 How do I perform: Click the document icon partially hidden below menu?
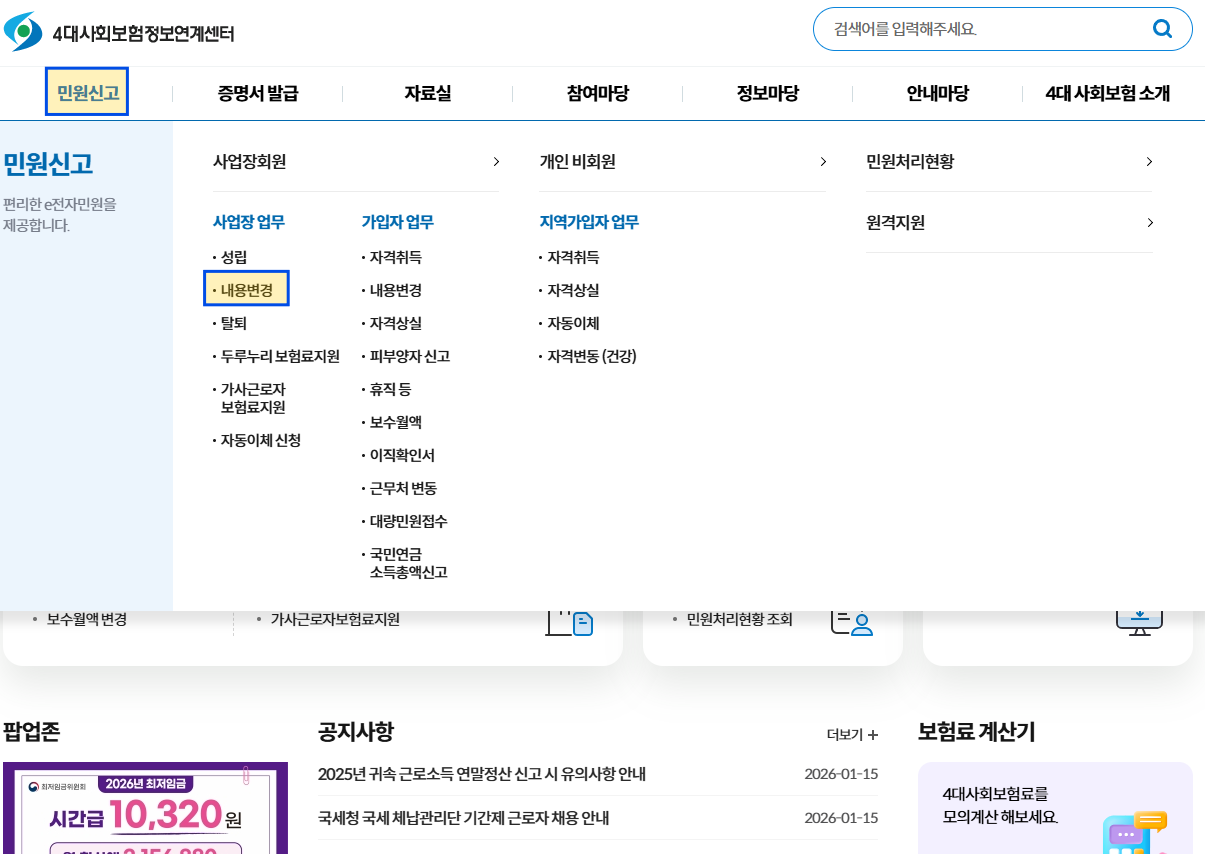pos(570,622)
